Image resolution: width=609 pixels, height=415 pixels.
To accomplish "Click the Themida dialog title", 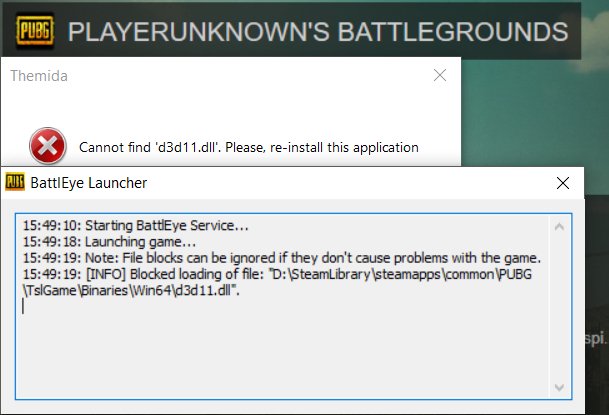I will (39, 76).
